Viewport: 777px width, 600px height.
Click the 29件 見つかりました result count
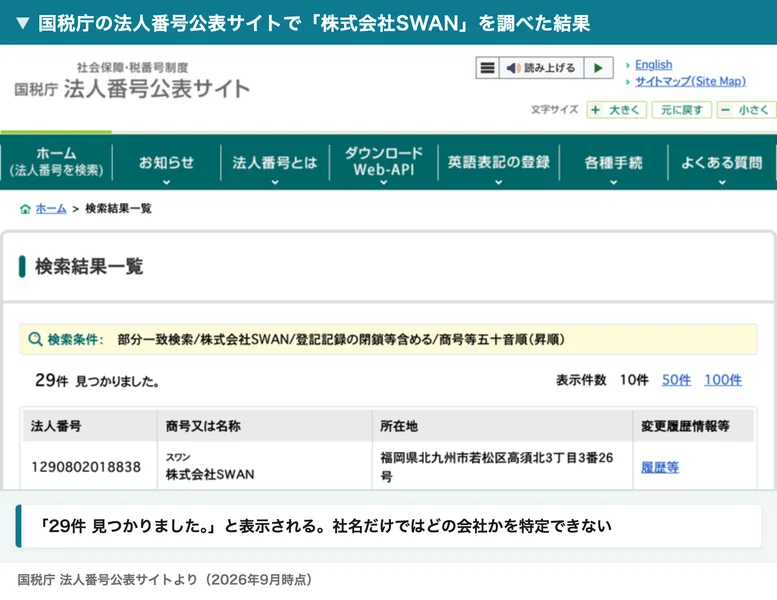[x=97, y=381]
